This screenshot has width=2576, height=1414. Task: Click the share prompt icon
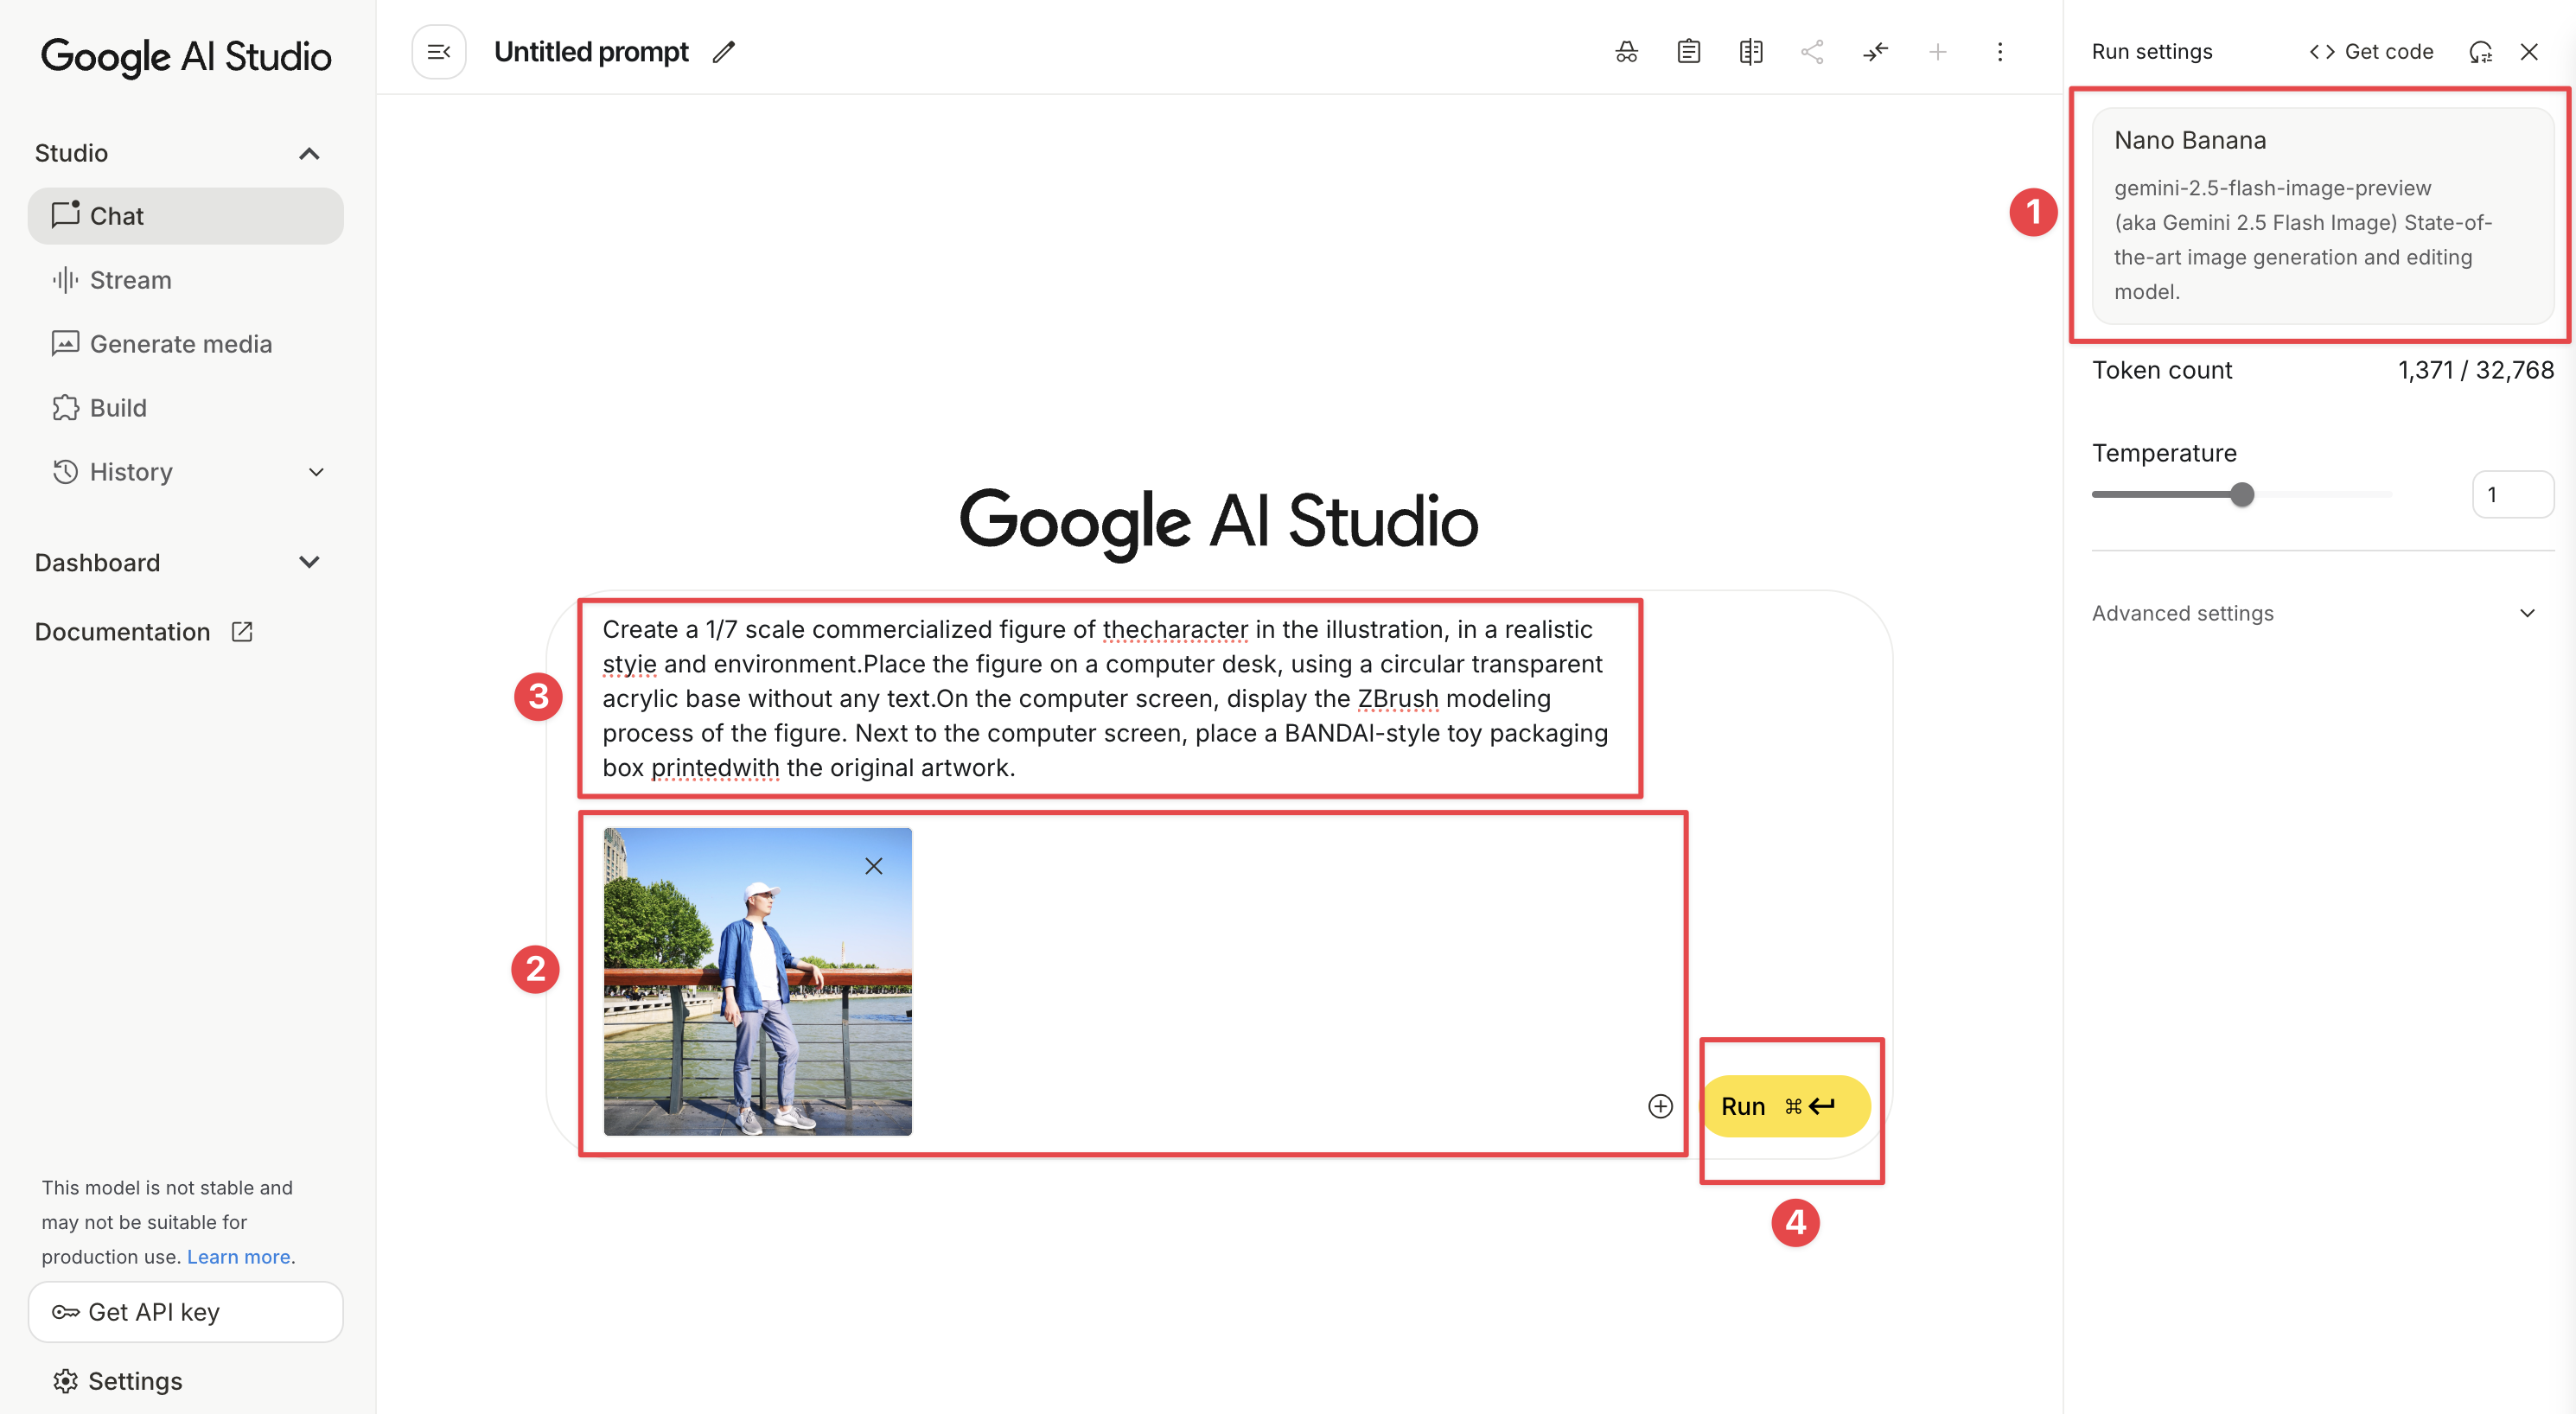point(1812,52)
